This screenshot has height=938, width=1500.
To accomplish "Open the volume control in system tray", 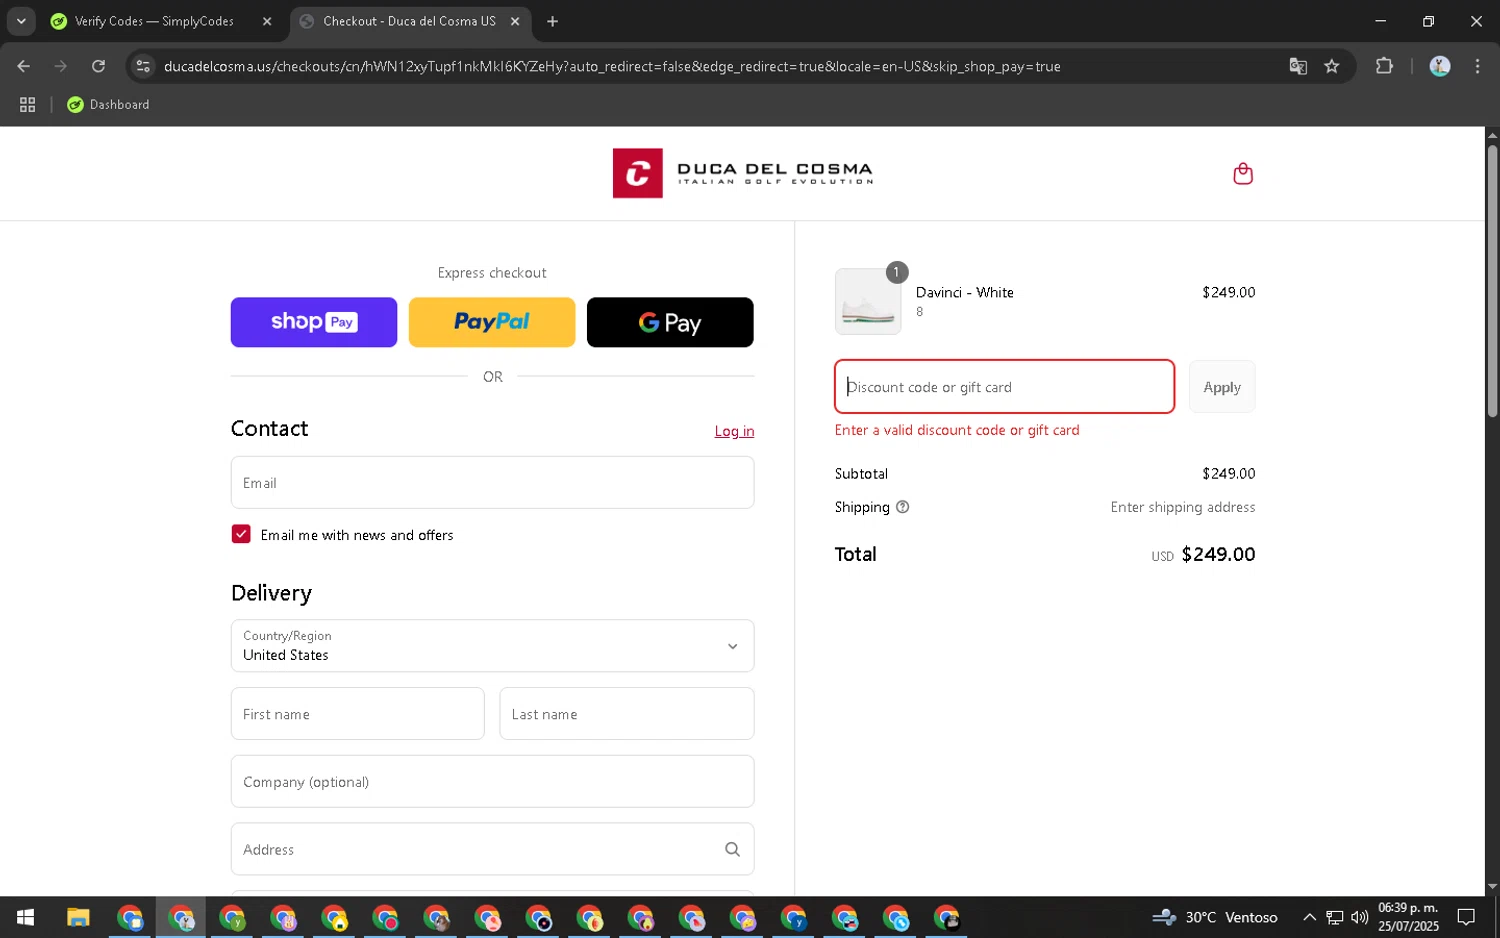I will (x=1359, y=917).
